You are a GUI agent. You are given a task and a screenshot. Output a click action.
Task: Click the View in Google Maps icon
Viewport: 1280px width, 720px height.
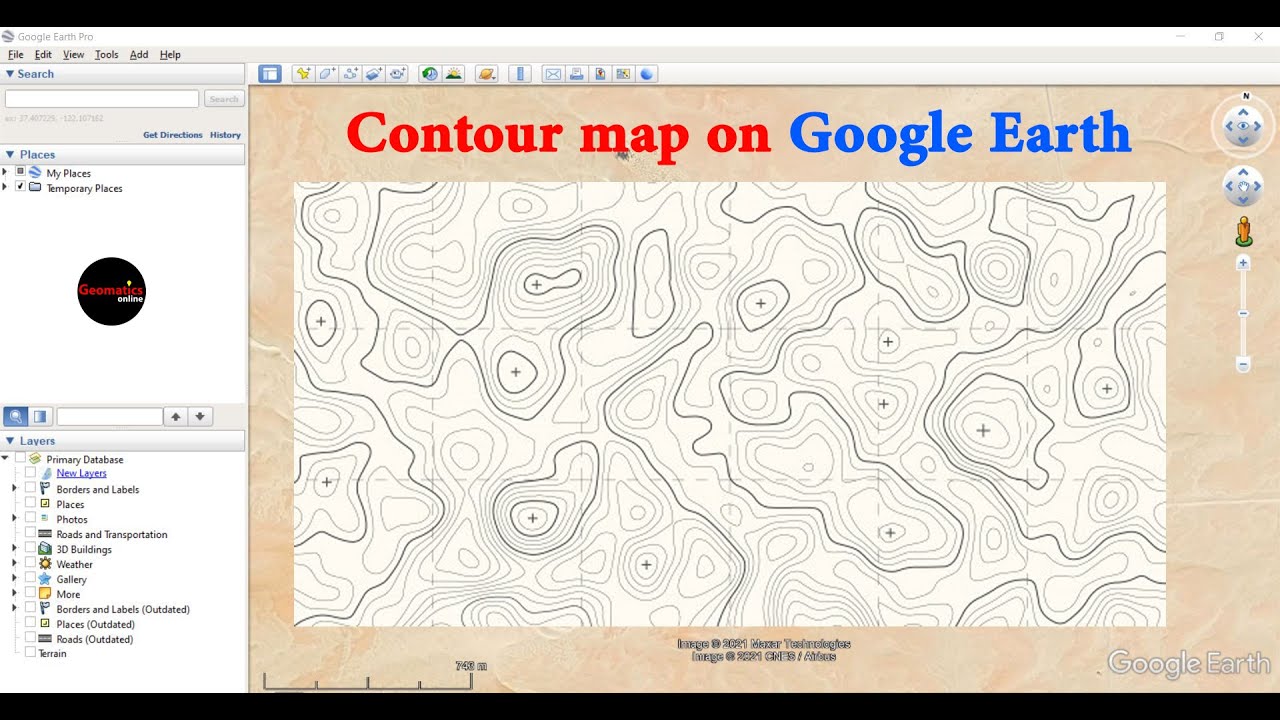(x=623, y=73)
